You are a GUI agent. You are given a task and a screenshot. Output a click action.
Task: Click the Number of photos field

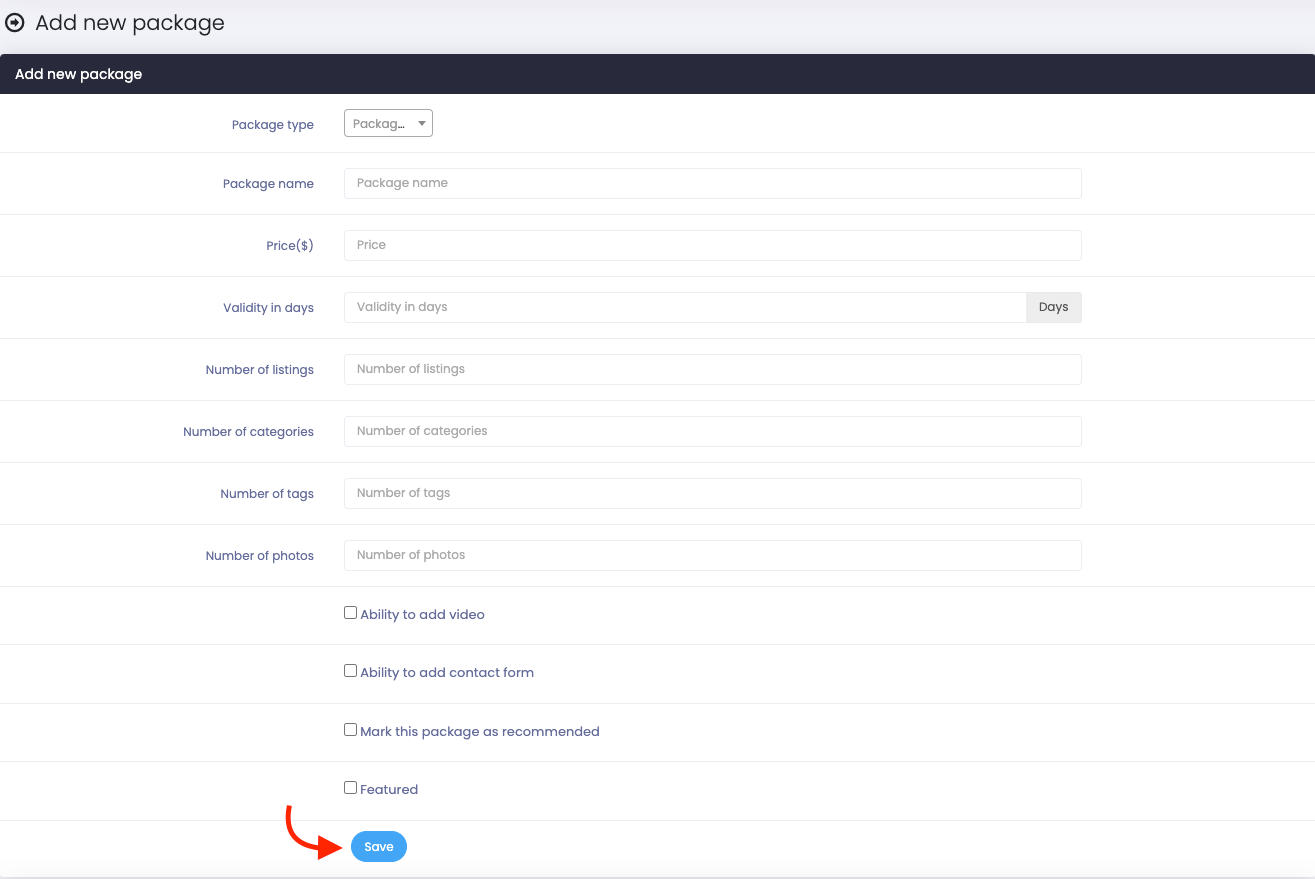pos(713,555)
